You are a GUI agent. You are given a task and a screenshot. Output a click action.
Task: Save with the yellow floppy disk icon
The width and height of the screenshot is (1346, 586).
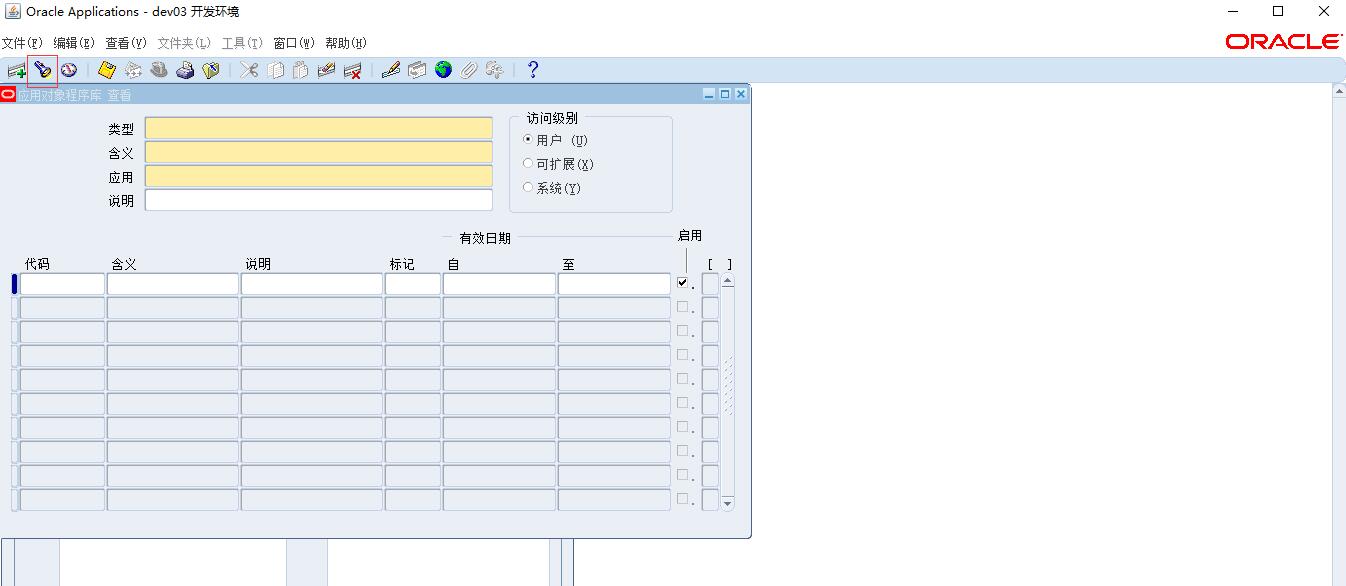pos(107,70)
